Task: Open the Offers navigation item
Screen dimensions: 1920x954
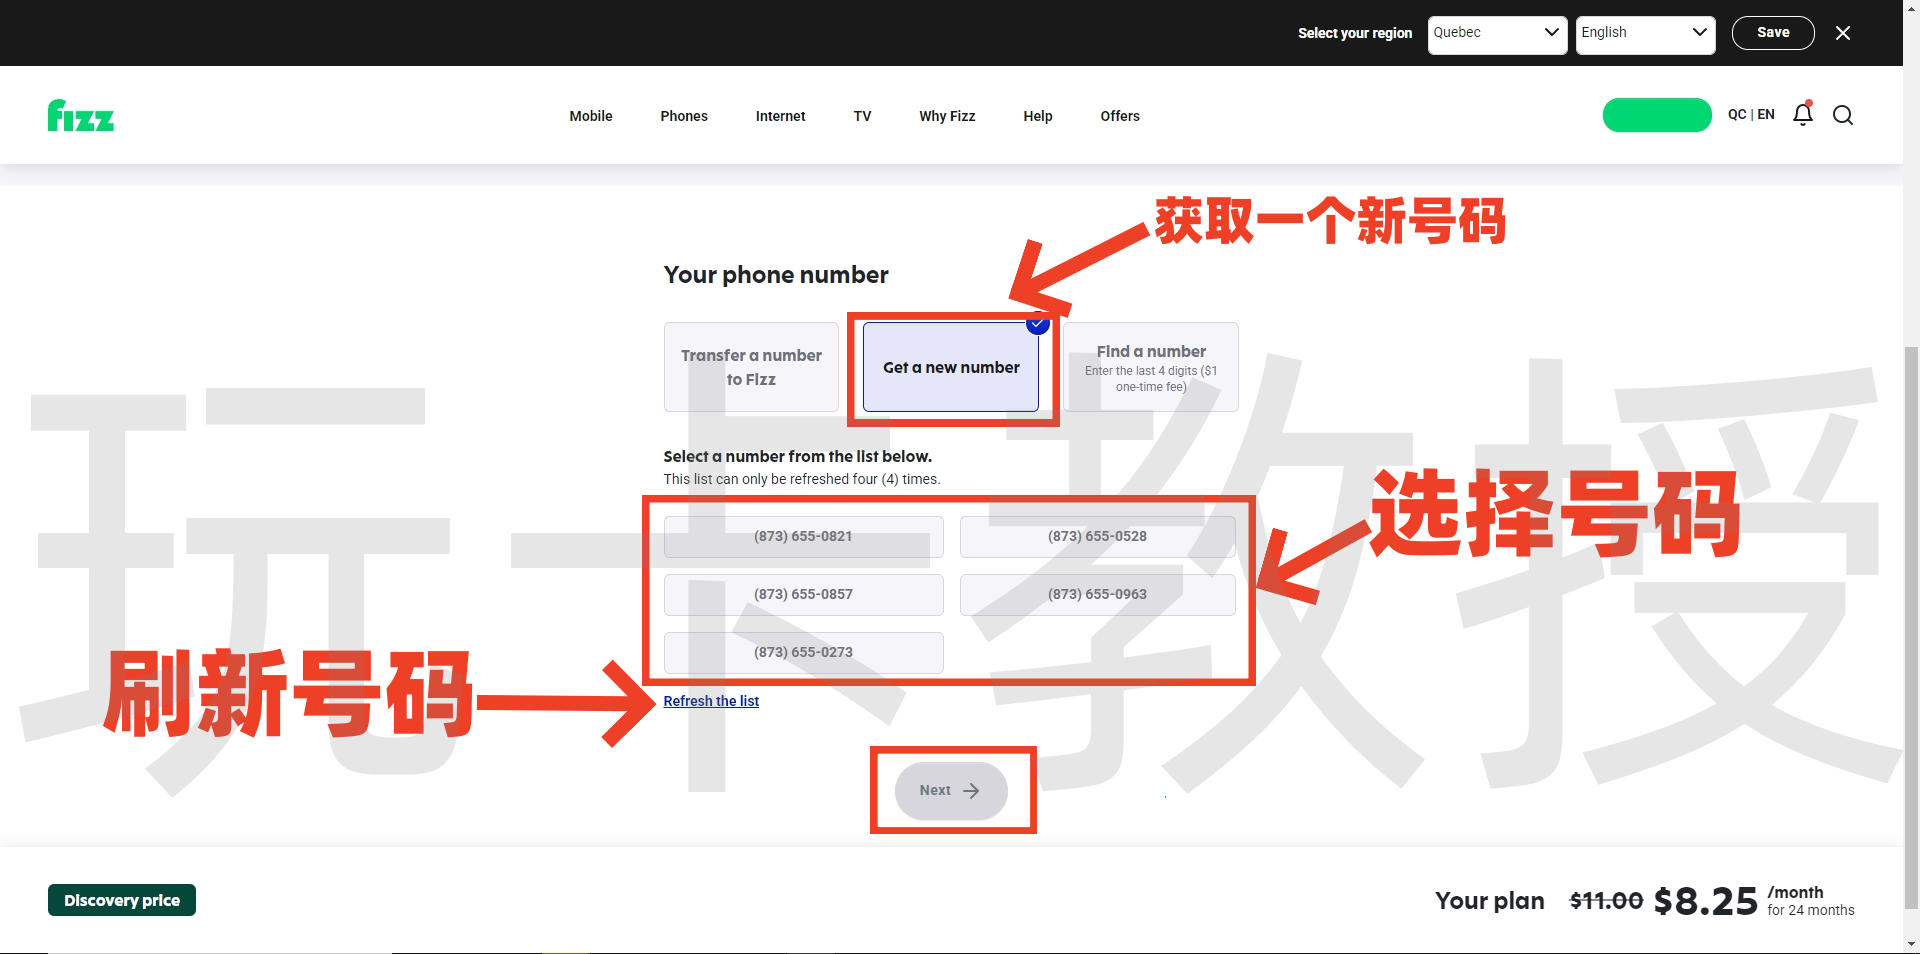Action: coord(1119,115)
